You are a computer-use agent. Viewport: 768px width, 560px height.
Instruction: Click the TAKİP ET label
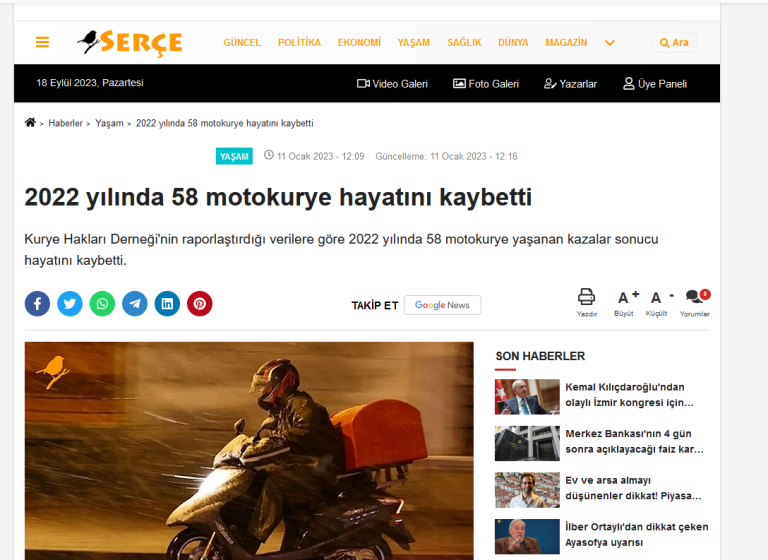375,306
